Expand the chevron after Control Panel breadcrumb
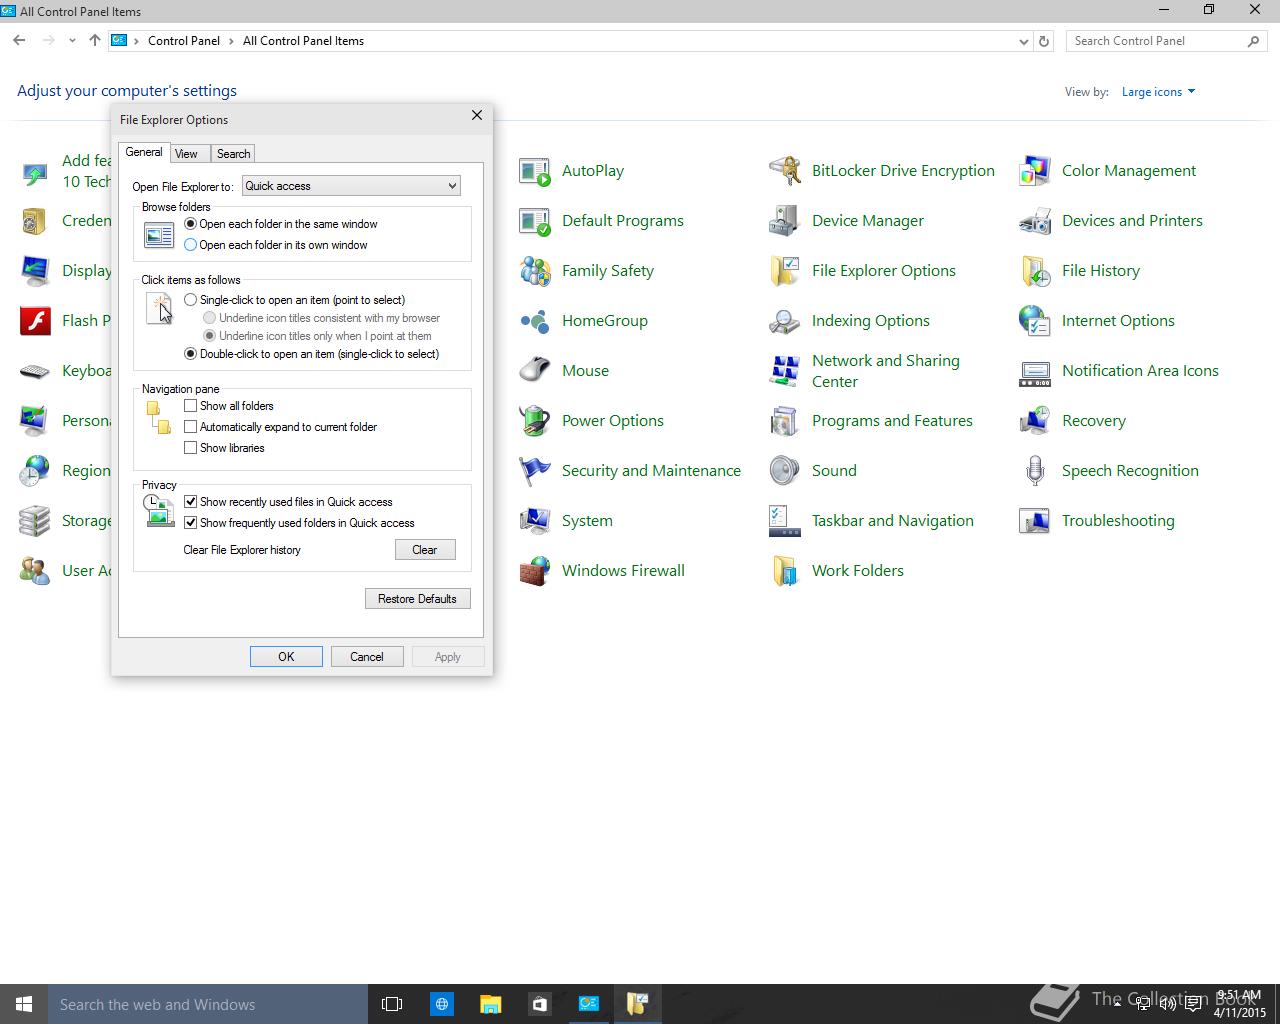This screenshot has height=1024, width=1280. pyautogui.click(x=231, y=41)
